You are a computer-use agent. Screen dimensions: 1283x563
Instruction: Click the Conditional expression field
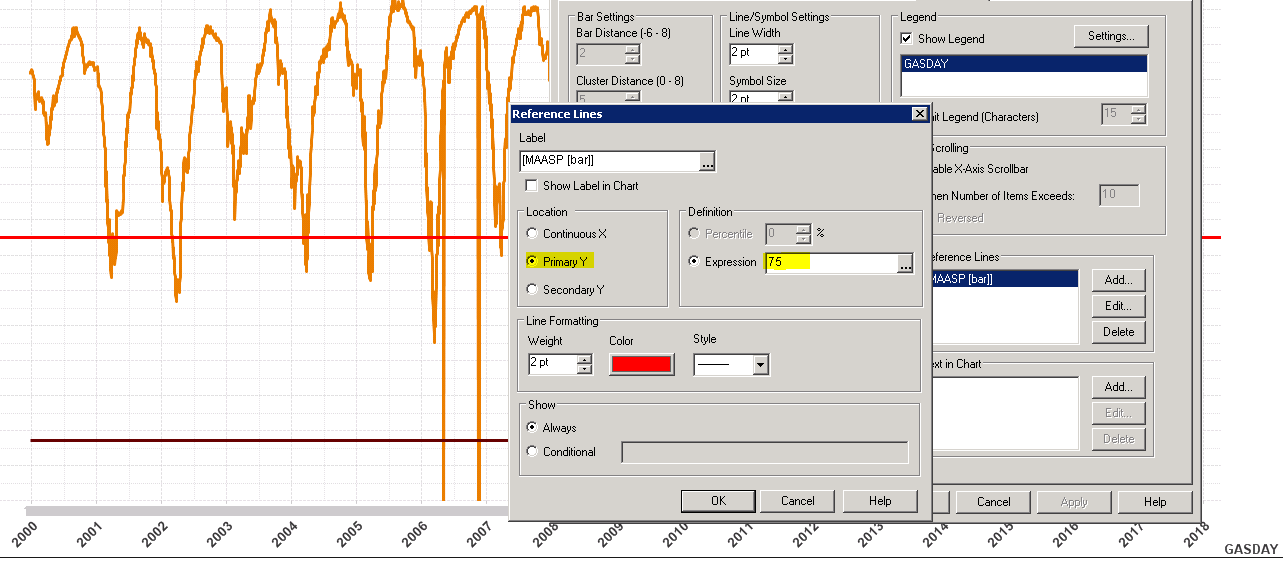[765, 452]
